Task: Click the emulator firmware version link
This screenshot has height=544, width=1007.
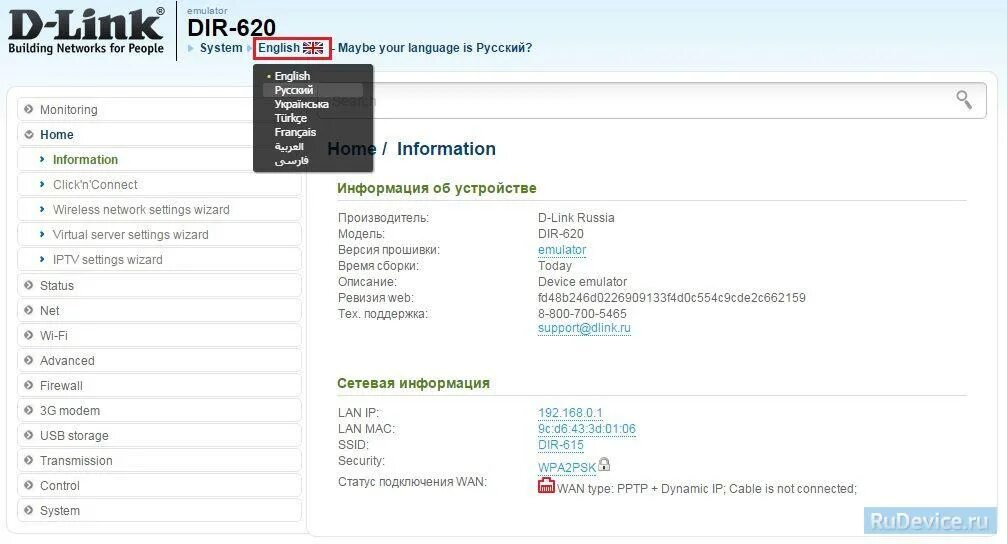Action: pyautogui.click(x=562, y=250)
